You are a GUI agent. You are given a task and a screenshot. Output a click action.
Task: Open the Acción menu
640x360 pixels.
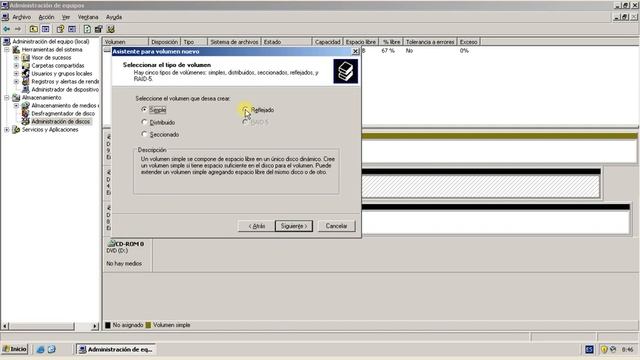click(46, 17)
